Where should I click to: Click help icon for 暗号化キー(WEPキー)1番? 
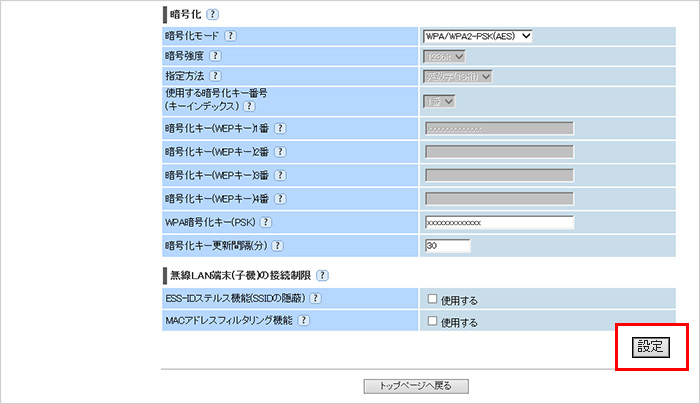pyautogui.click(x=281, y=128)
